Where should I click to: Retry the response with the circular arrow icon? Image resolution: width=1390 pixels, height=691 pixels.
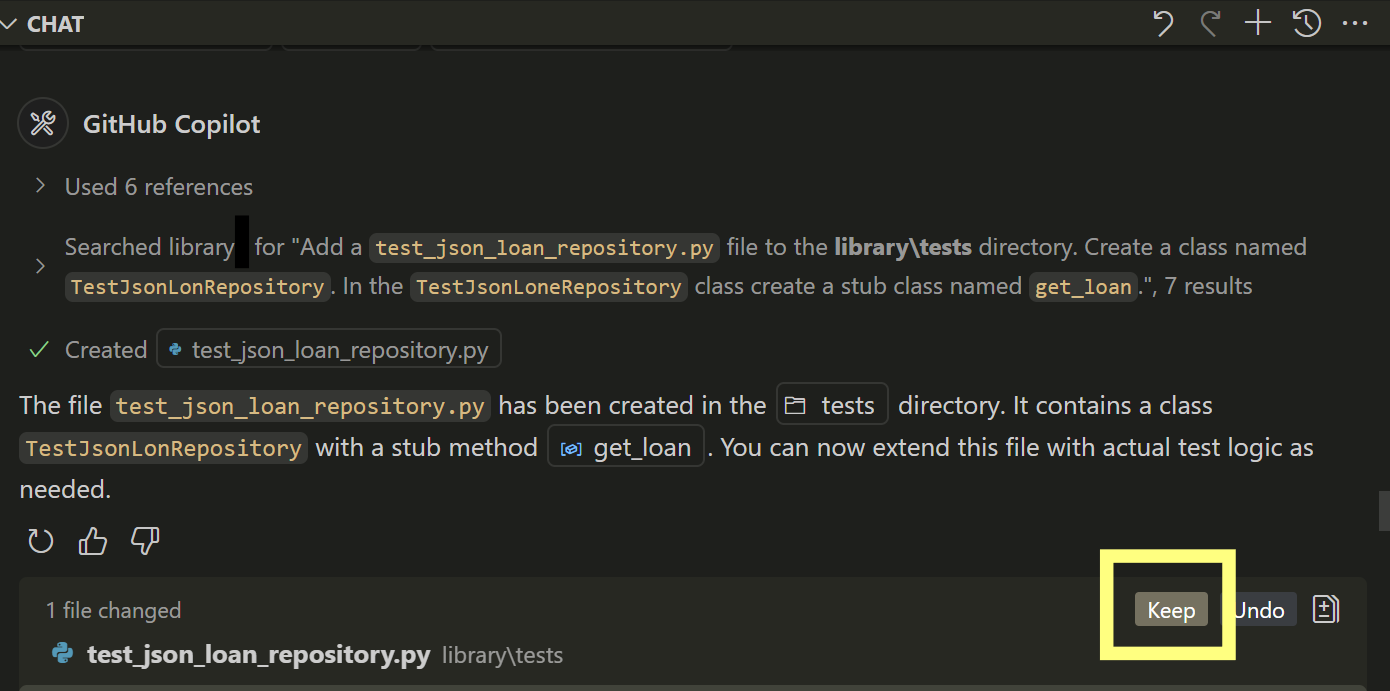click(x=40, y=541)
